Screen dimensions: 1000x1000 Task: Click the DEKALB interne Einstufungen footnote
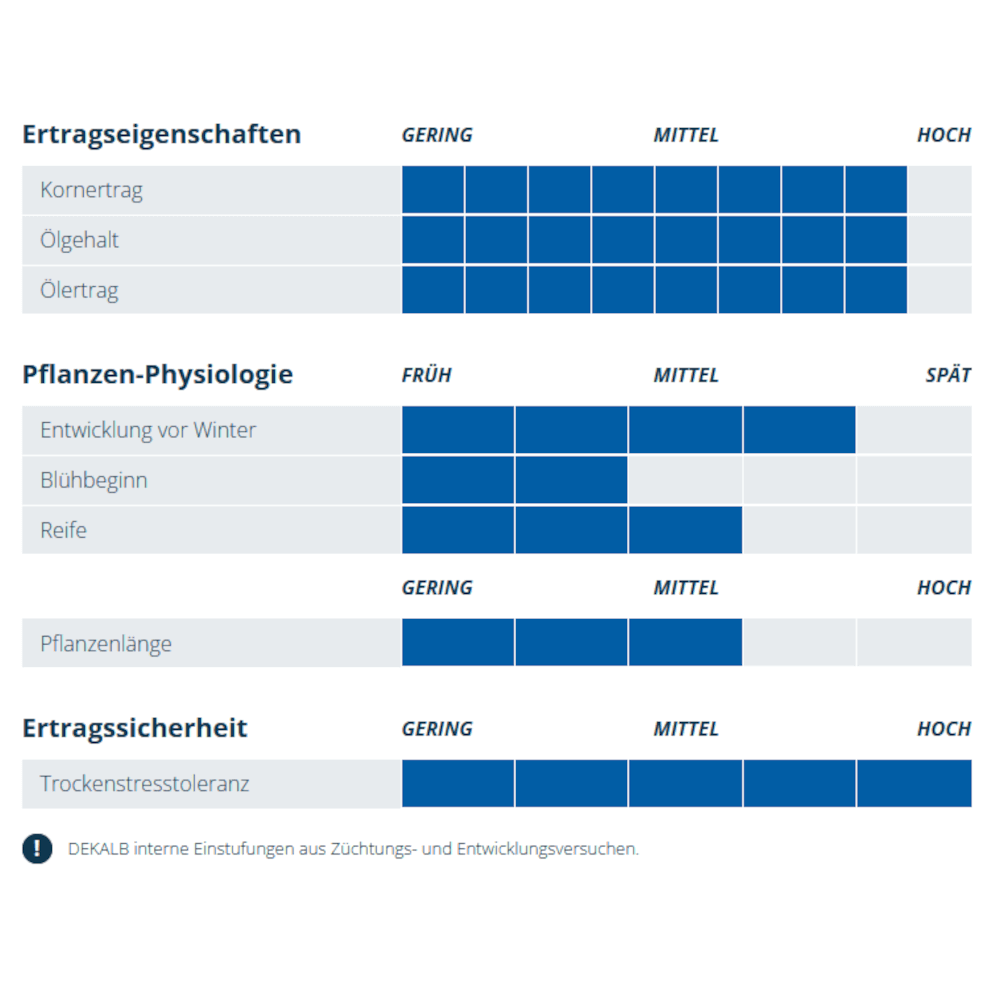coord(353,849)
